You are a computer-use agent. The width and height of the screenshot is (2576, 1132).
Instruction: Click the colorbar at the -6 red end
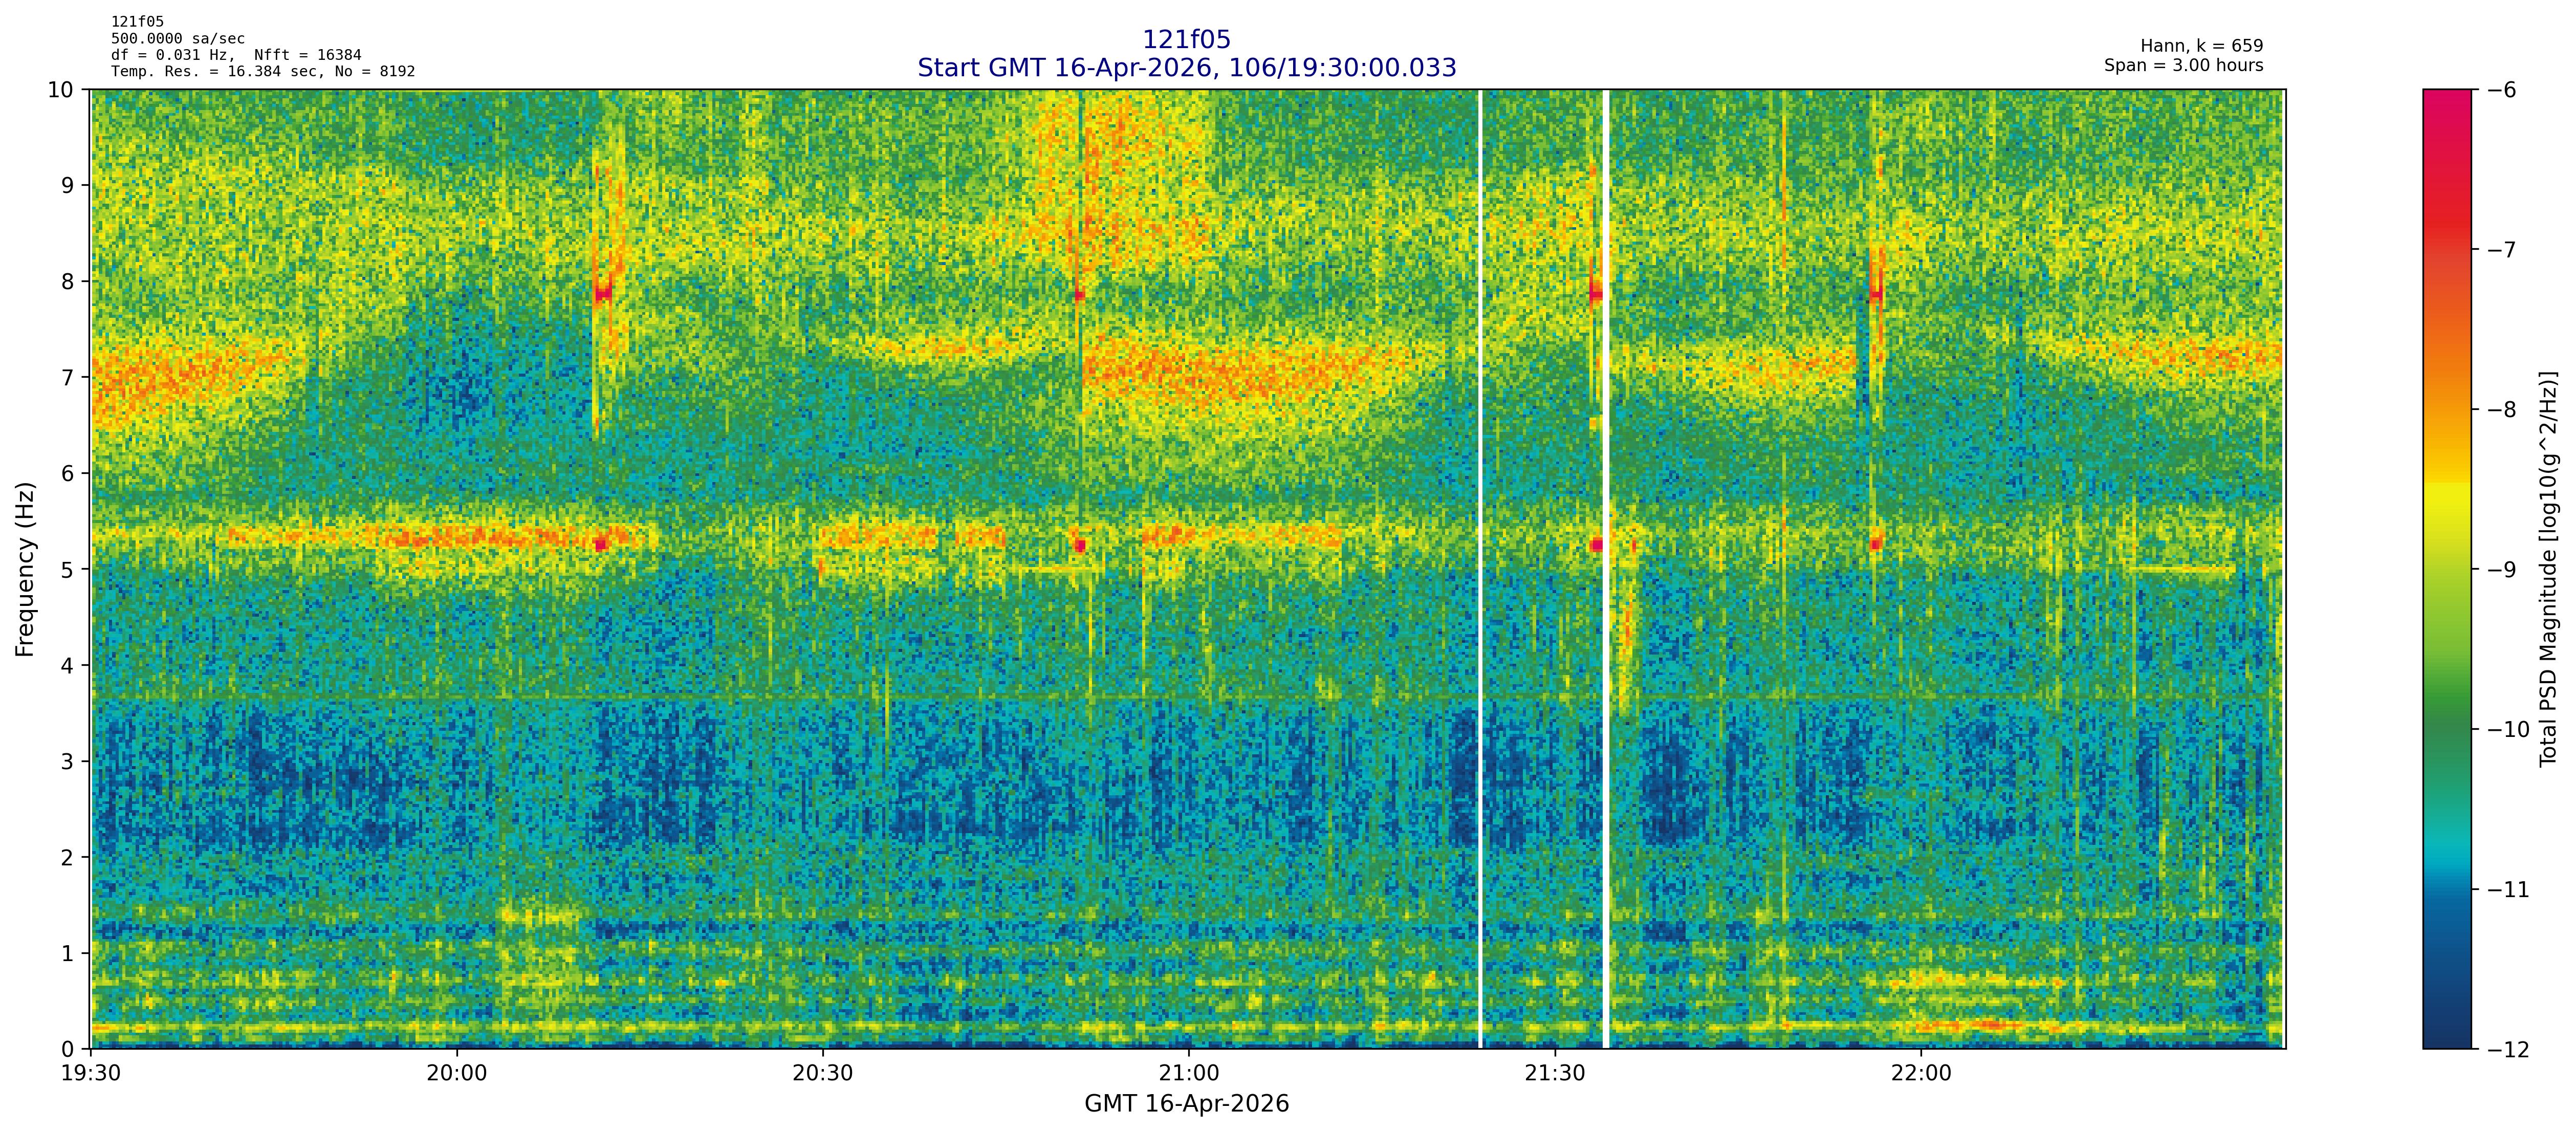[x=2446, y=97]
